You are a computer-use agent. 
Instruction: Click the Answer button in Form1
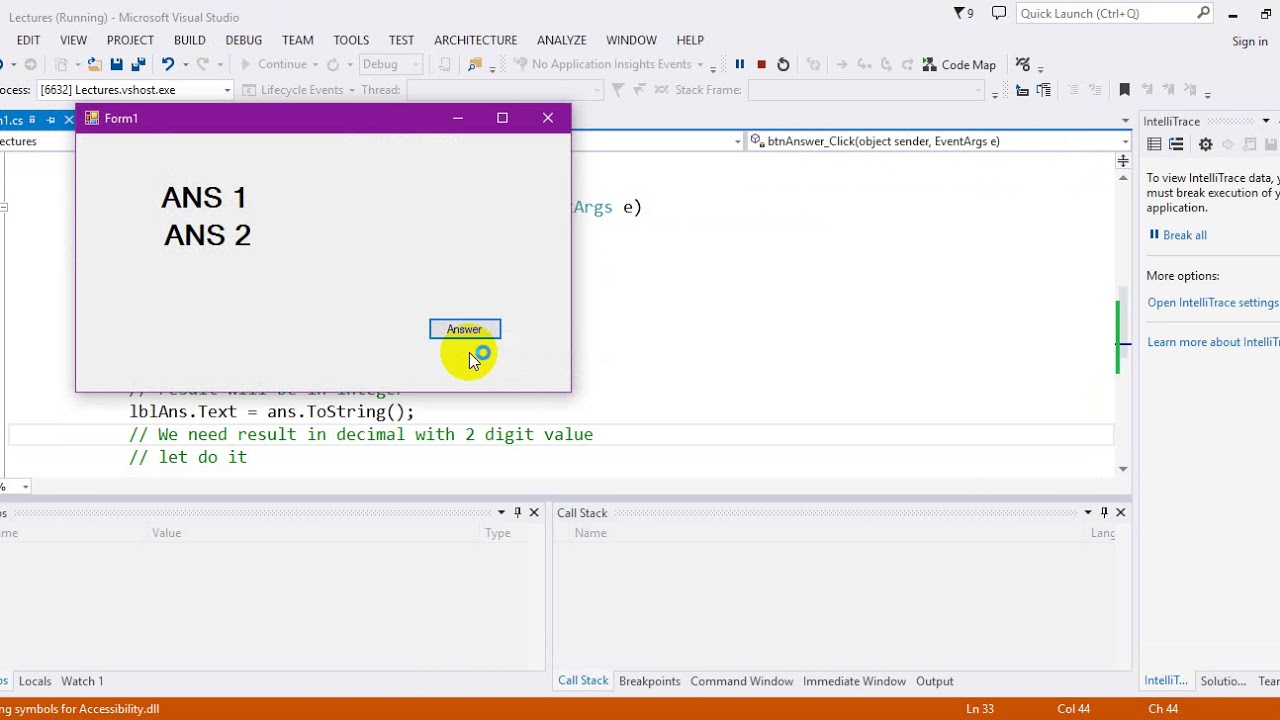465,329
